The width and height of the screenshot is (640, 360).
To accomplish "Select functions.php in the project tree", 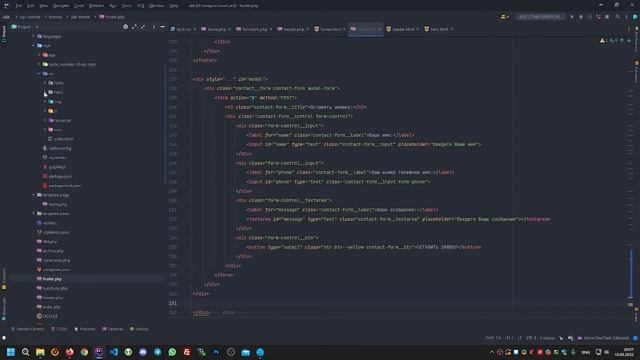I will 52,288.
